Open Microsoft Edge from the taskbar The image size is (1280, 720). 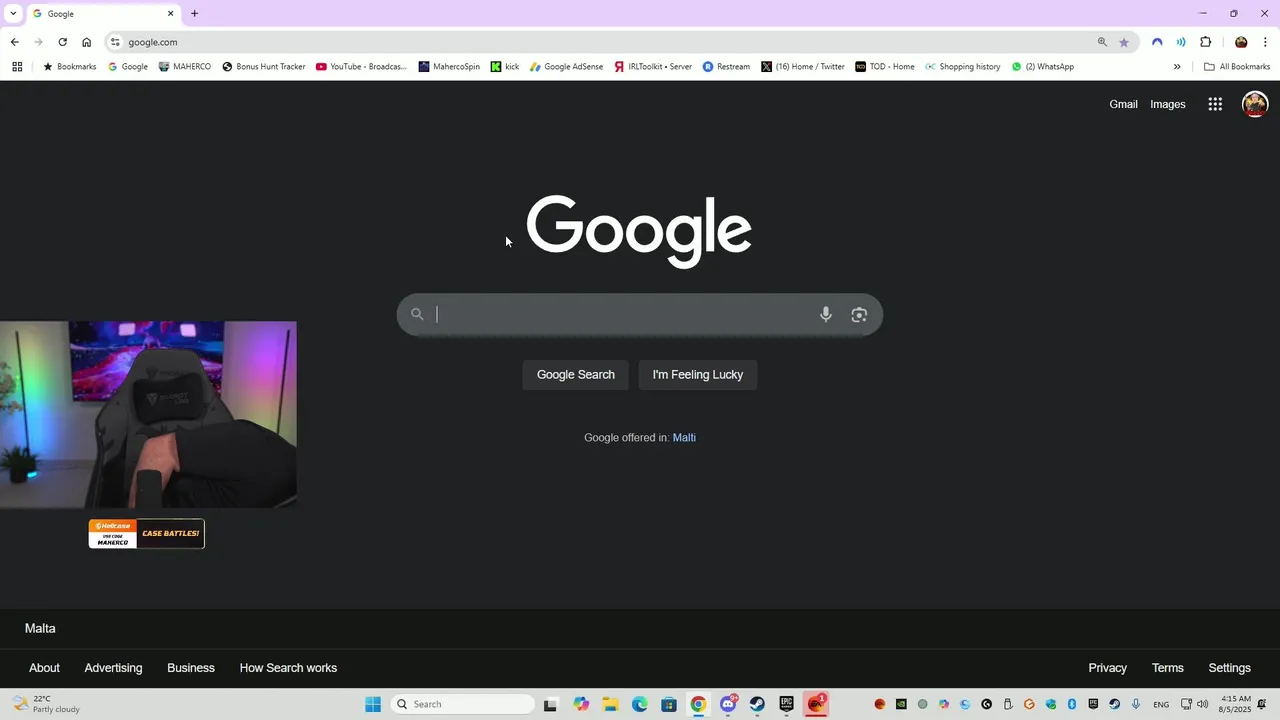[x=639, y=704]
